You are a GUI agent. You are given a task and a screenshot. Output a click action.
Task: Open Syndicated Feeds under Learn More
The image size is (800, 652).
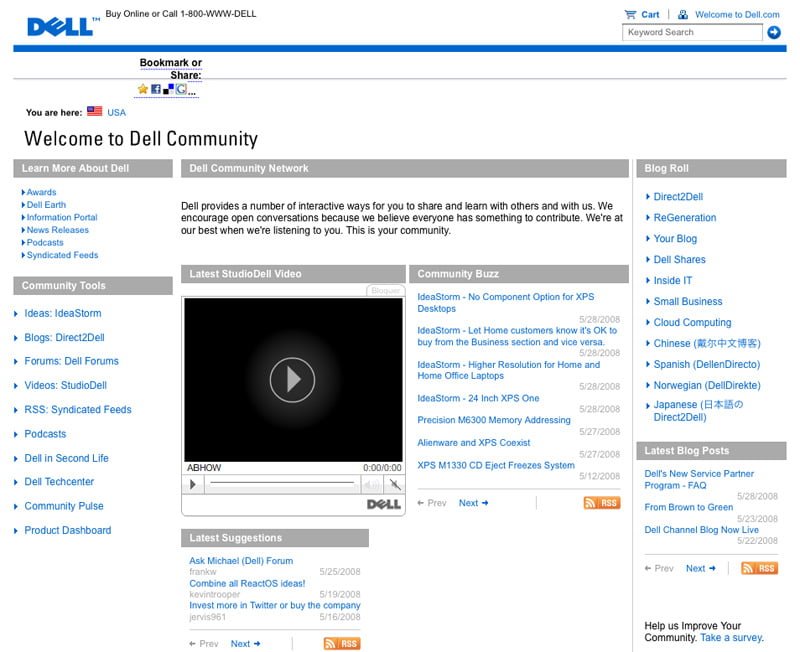pyautogui.click(x=62, y=255)
